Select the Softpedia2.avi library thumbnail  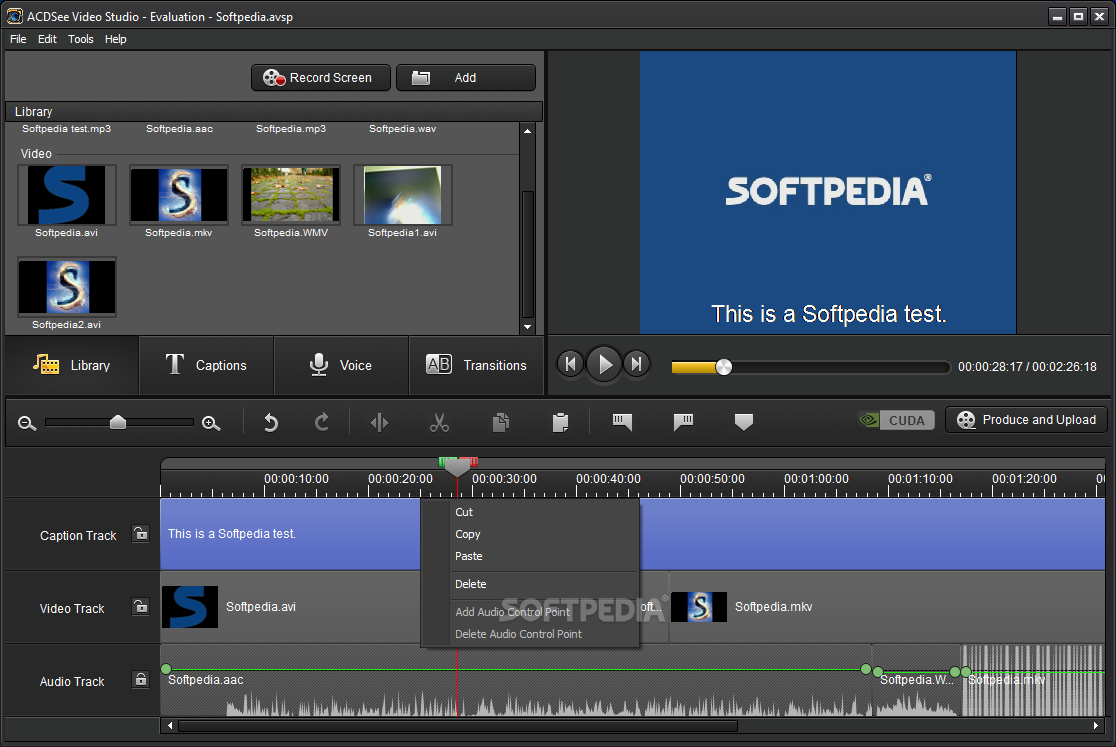[x=66, y=287]
